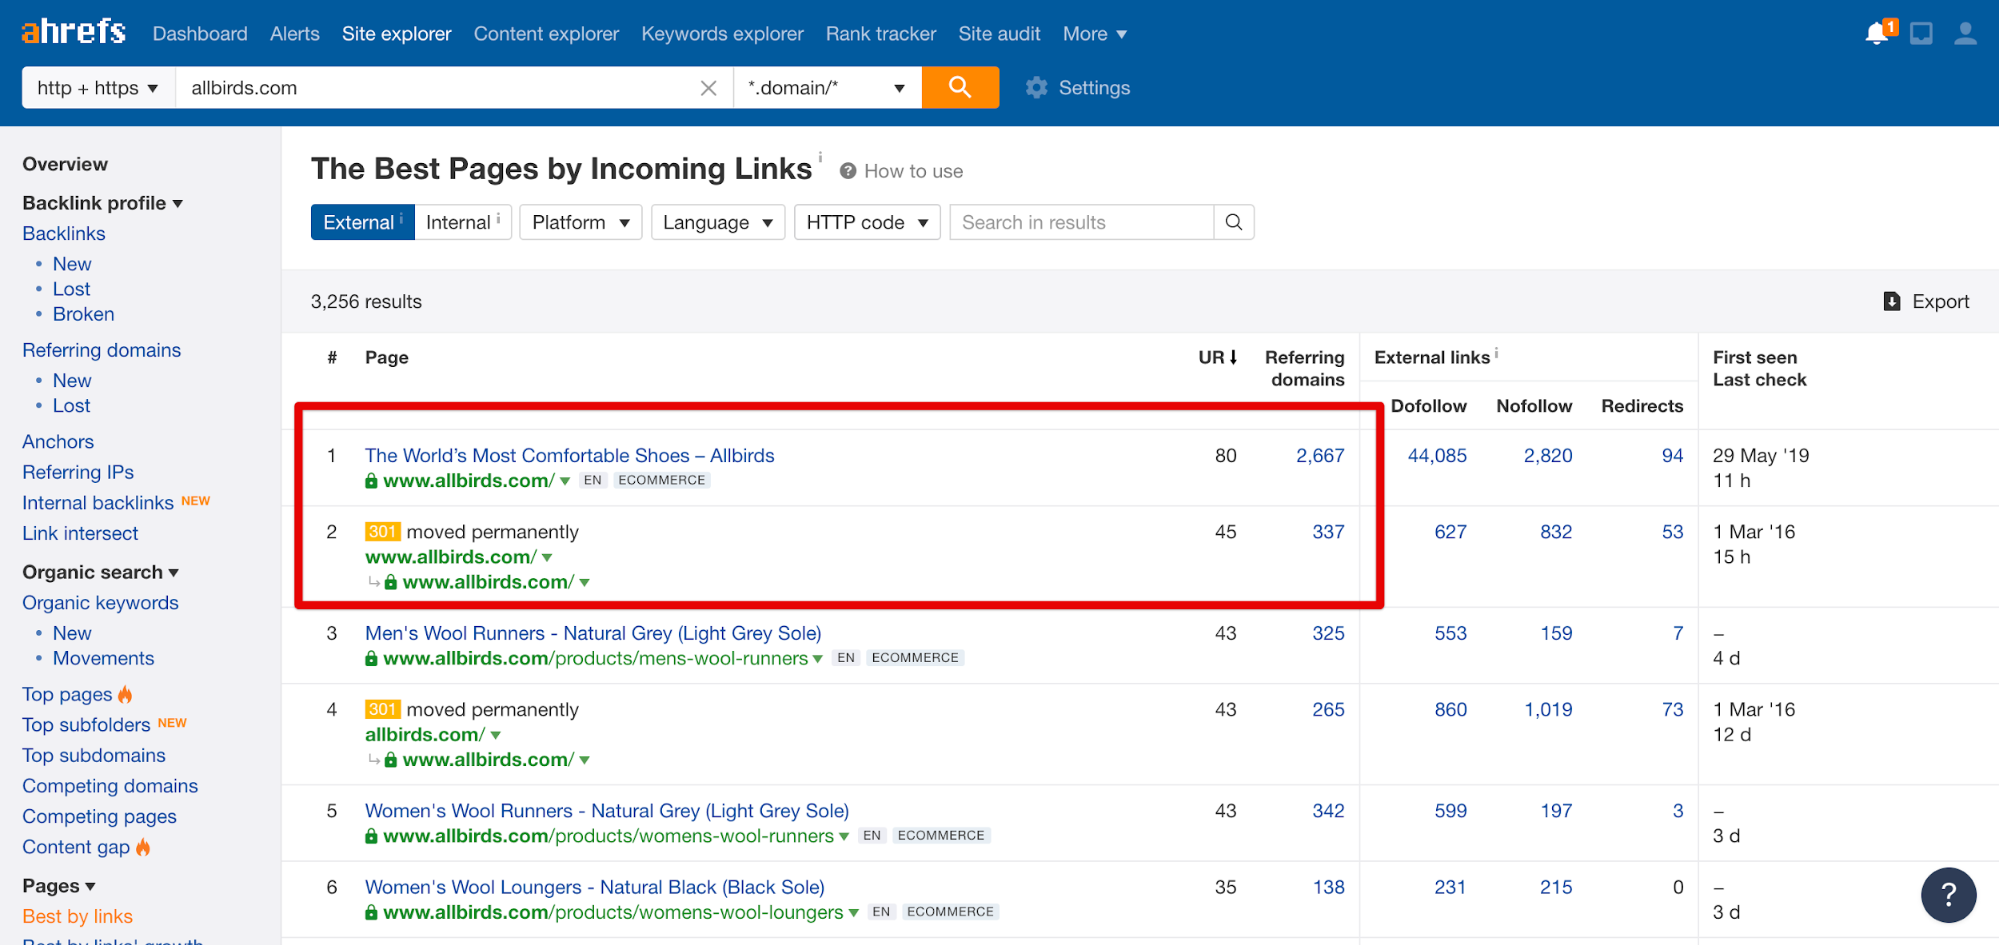Viewport: 1999px width, 946px height.
Task: Click the monitor icon in header
Action: (x=1921, y=34)
